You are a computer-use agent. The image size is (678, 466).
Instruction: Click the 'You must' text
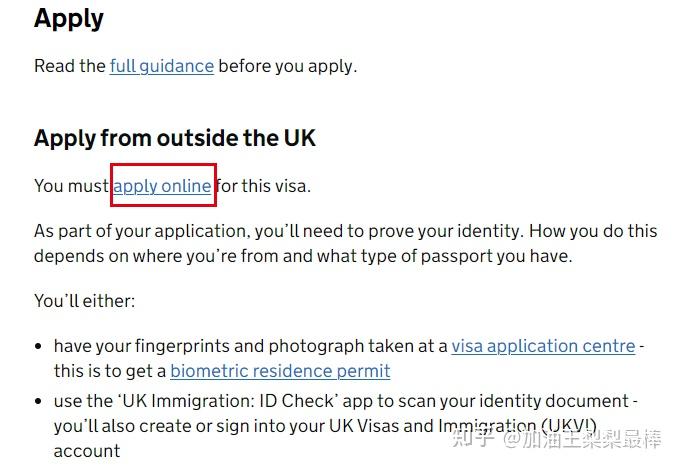coord(72,186)
